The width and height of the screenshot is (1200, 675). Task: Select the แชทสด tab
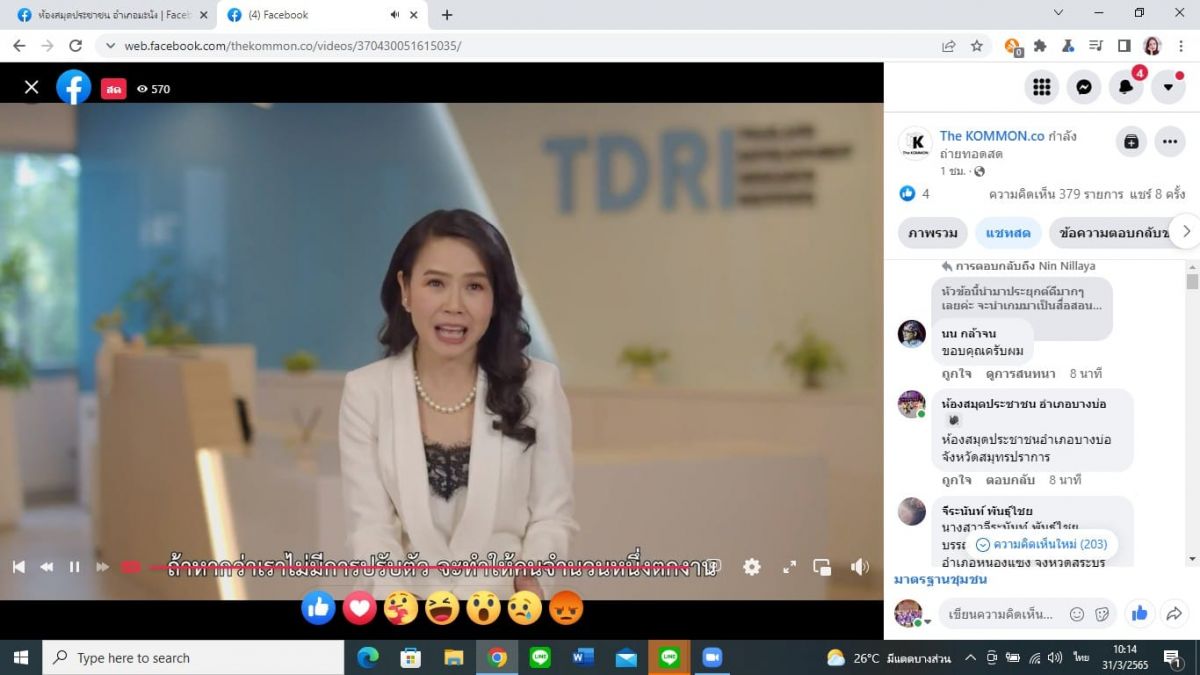1008,233
